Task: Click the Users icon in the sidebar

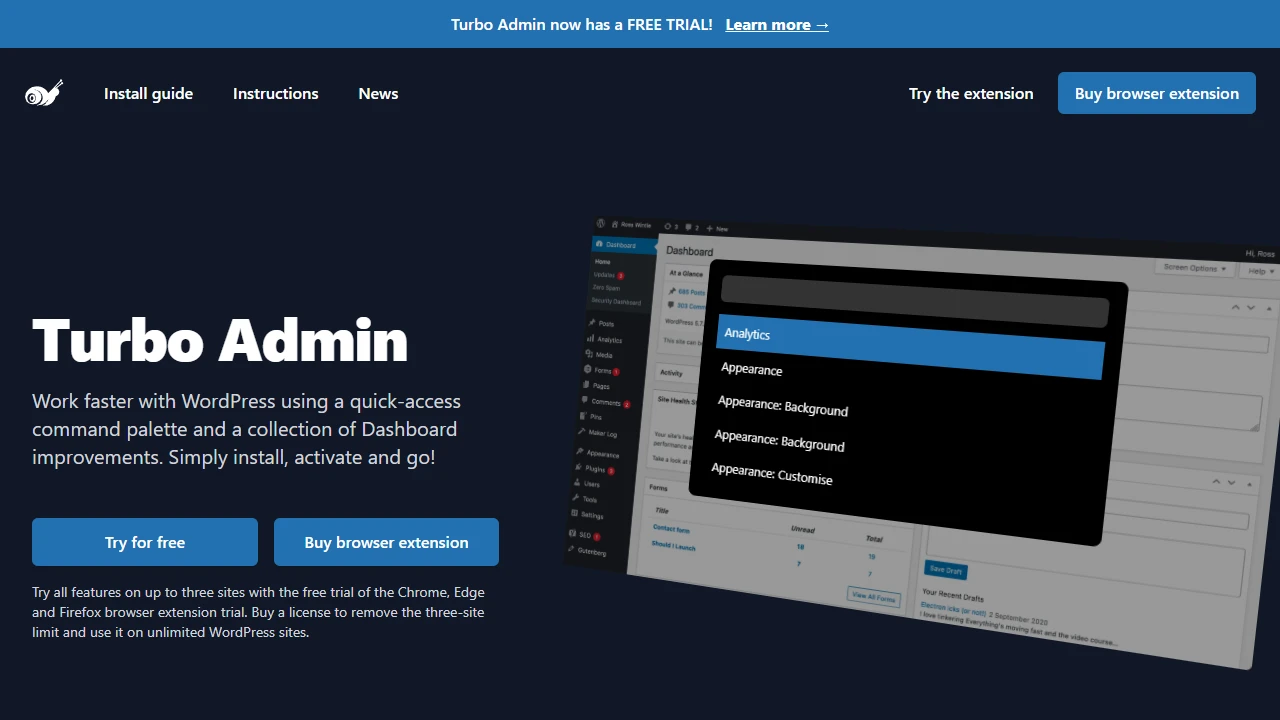Action: pyautogui.click(x=578, y=484)
